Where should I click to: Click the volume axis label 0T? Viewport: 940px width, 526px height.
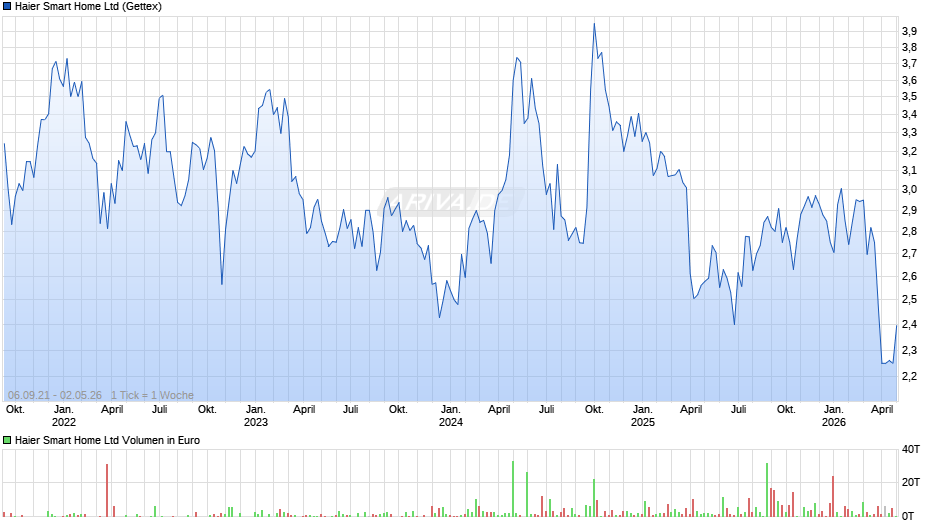908,516
